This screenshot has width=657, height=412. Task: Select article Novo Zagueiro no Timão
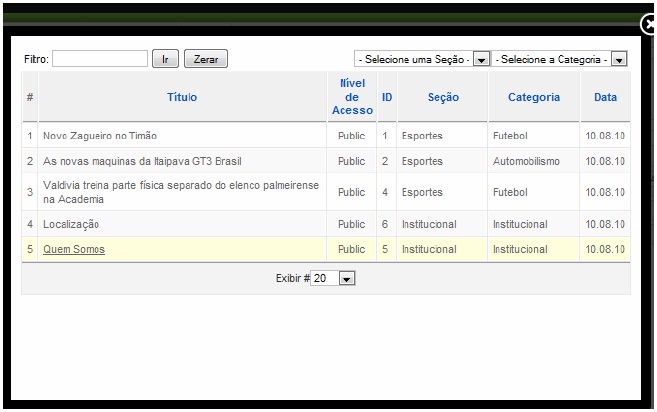coord(100,136)
